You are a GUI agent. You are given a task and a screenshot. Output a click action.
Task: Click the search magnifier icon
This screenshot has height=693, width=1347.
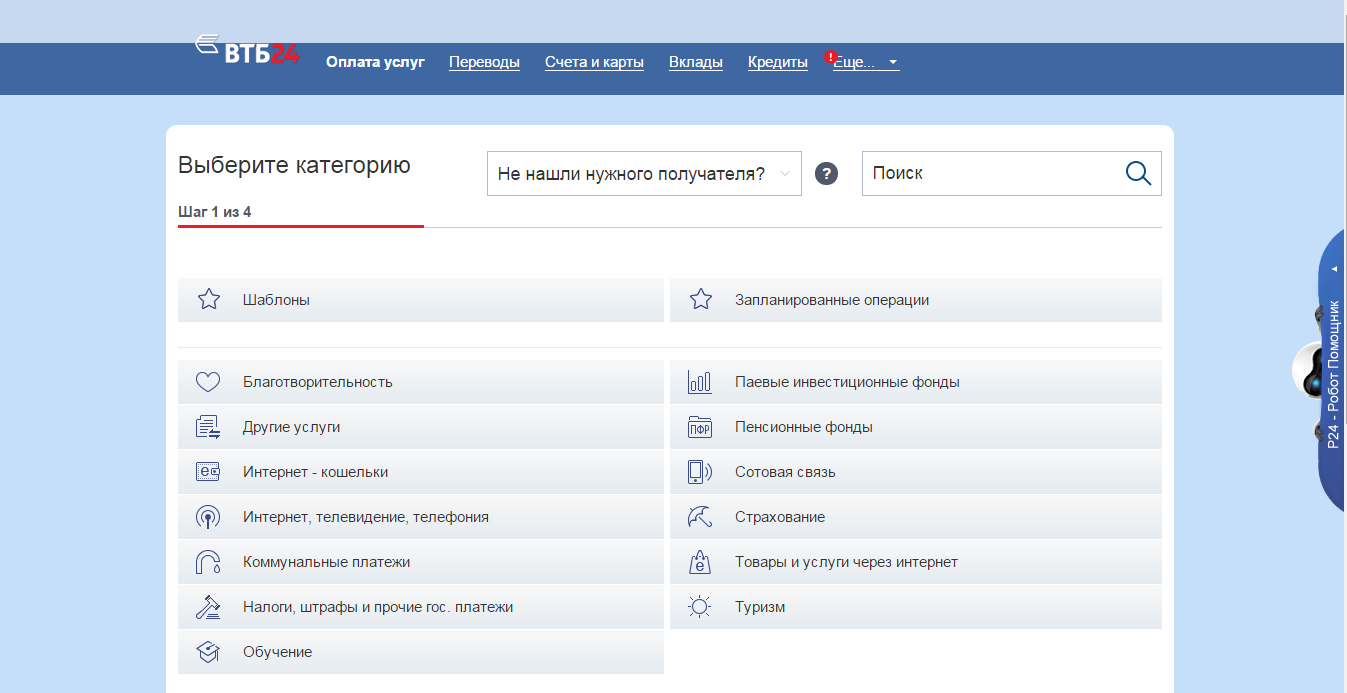pos(1138,173)
